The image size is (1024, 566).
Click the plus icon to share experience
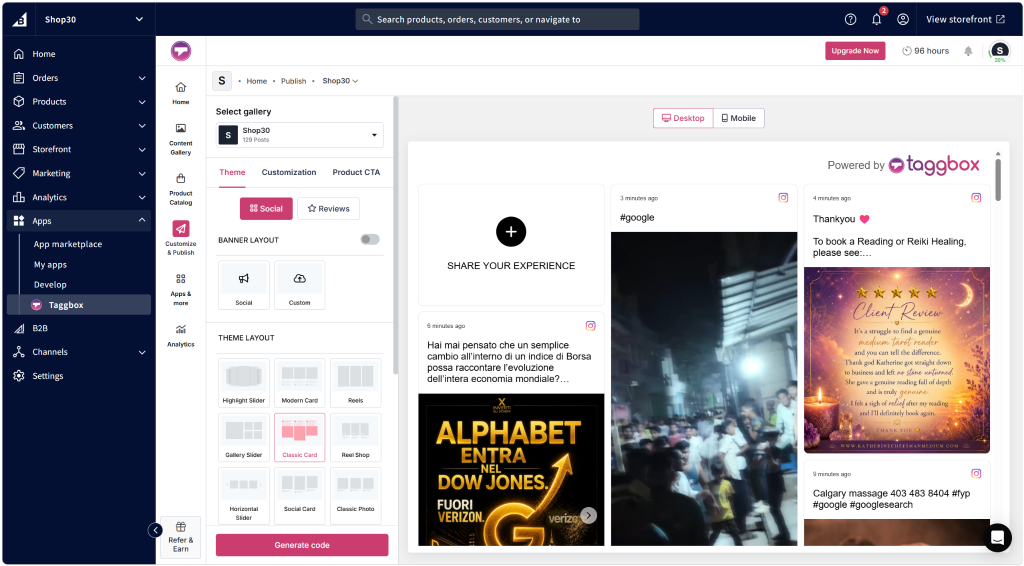(x=511, y=232)
